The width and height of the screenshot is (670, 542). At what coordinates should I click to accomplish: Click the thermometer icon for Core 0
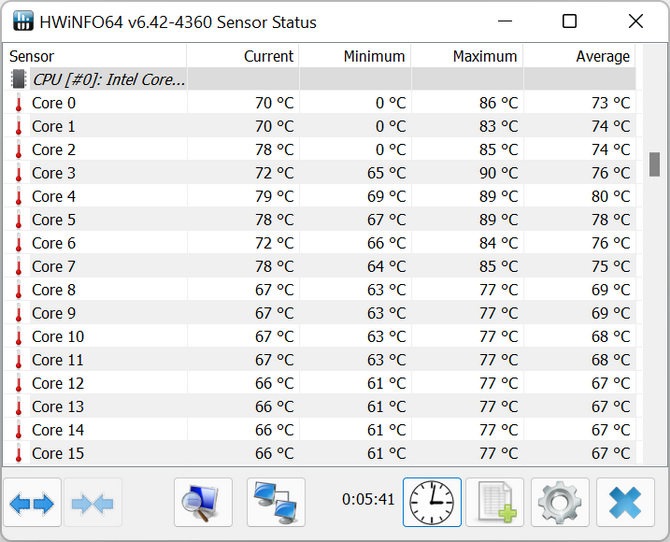click(18, 103)
